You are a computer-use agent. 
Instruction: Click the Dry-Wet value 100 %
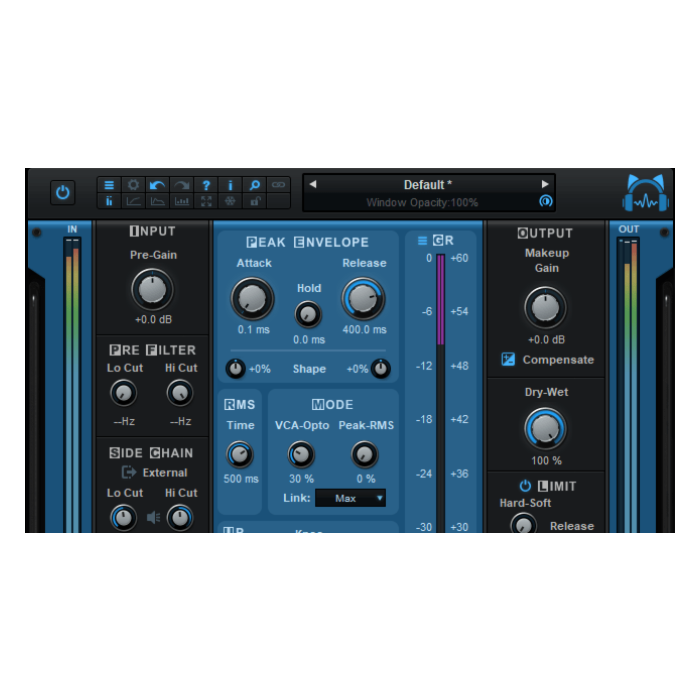(546, 461)
